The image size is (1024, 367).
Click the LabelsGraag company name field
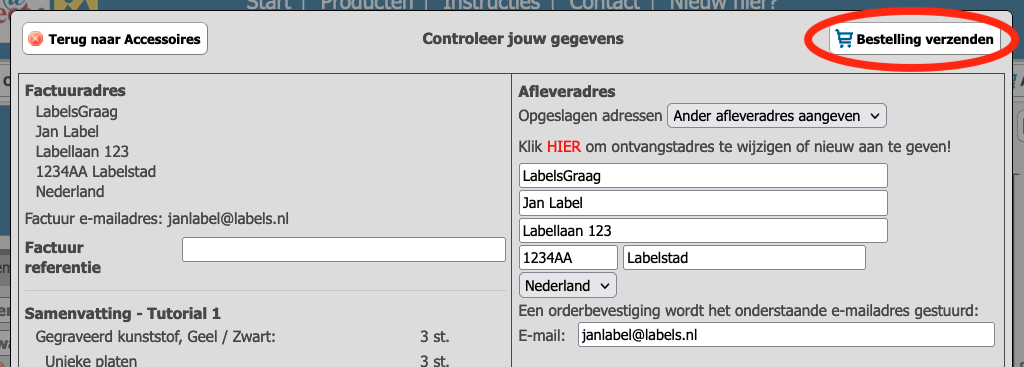[703, 176]
